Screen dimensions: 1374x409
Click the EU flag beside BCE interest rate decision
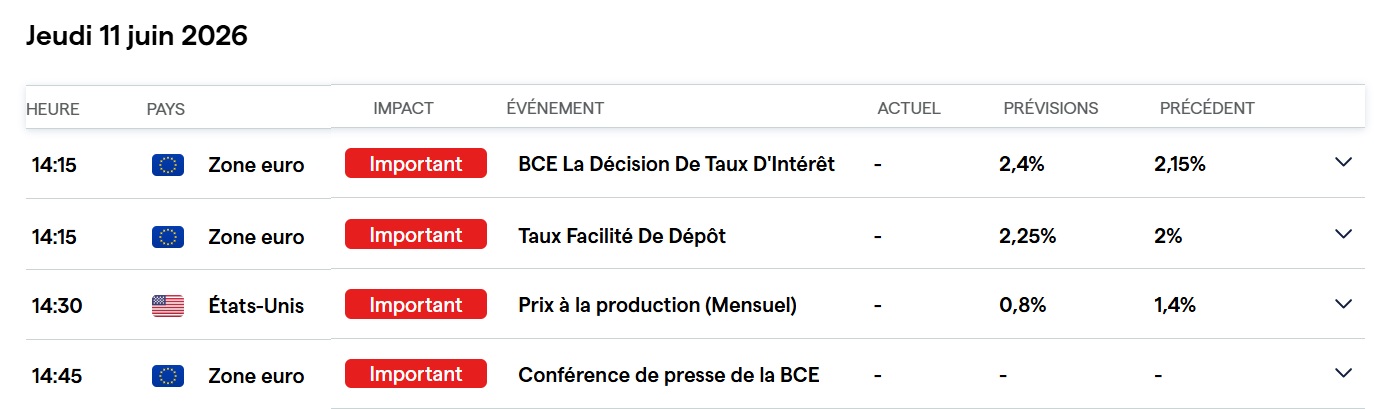(167, 165)
